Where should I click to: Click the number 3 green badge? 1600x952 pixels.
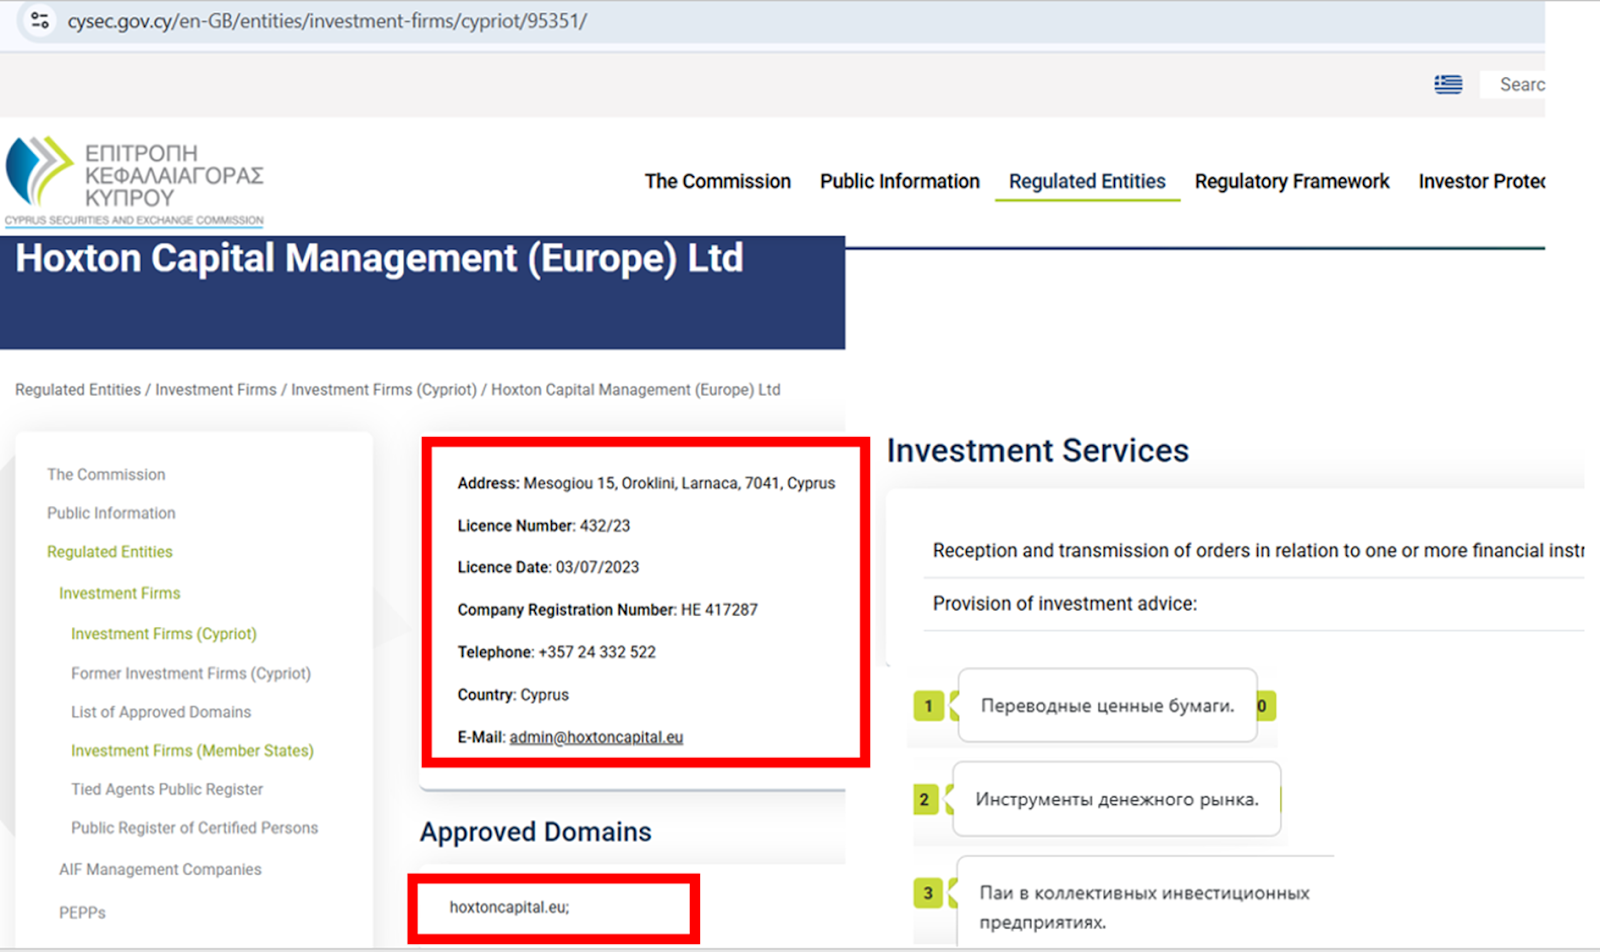pyautogui.click(x=928, y=893)
